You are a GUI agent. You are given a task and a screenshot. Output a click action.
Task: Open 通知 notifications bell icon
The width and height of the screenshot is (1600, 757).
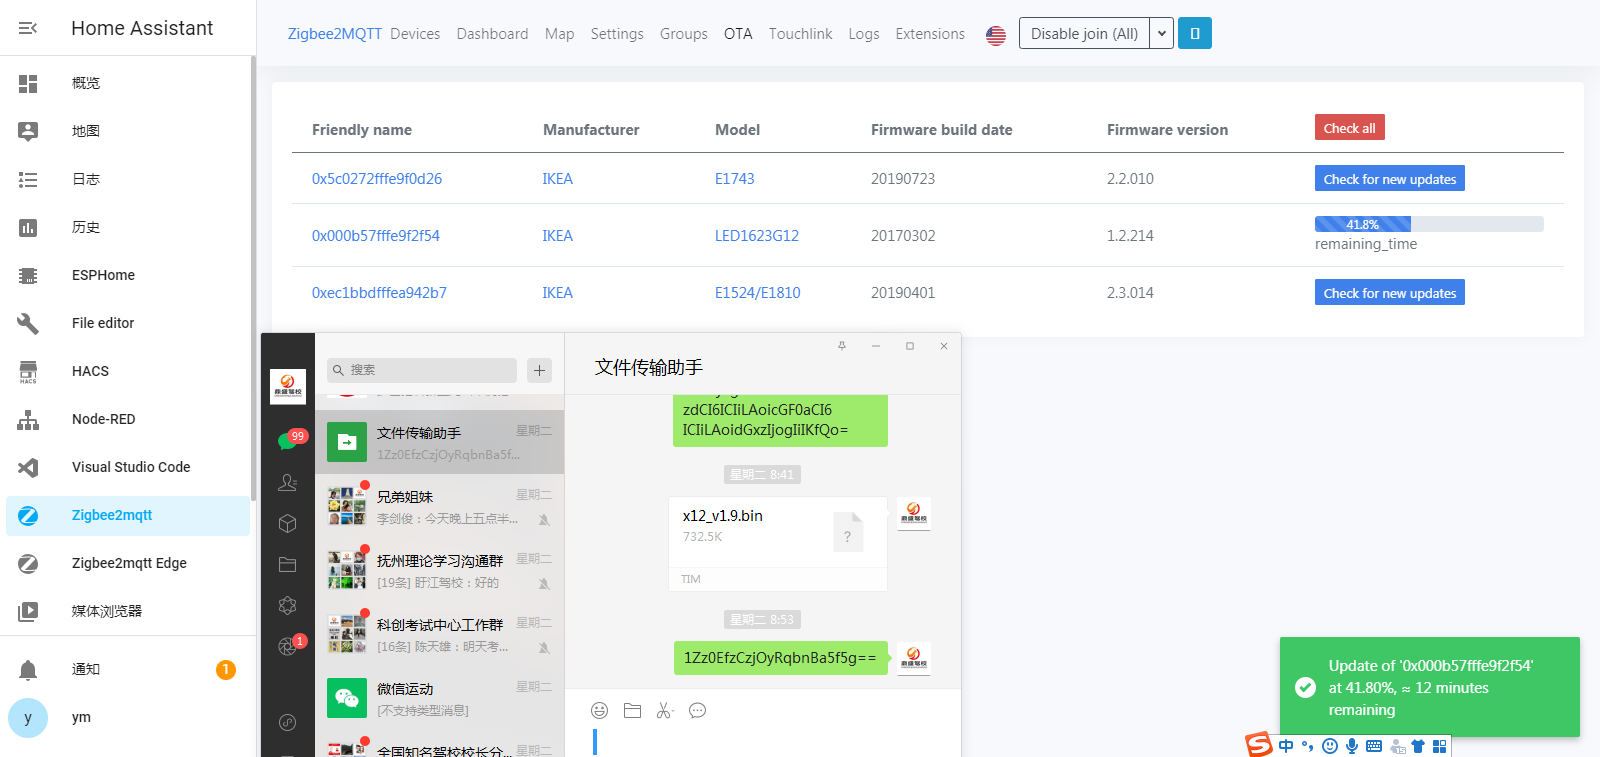click(28, 669)
